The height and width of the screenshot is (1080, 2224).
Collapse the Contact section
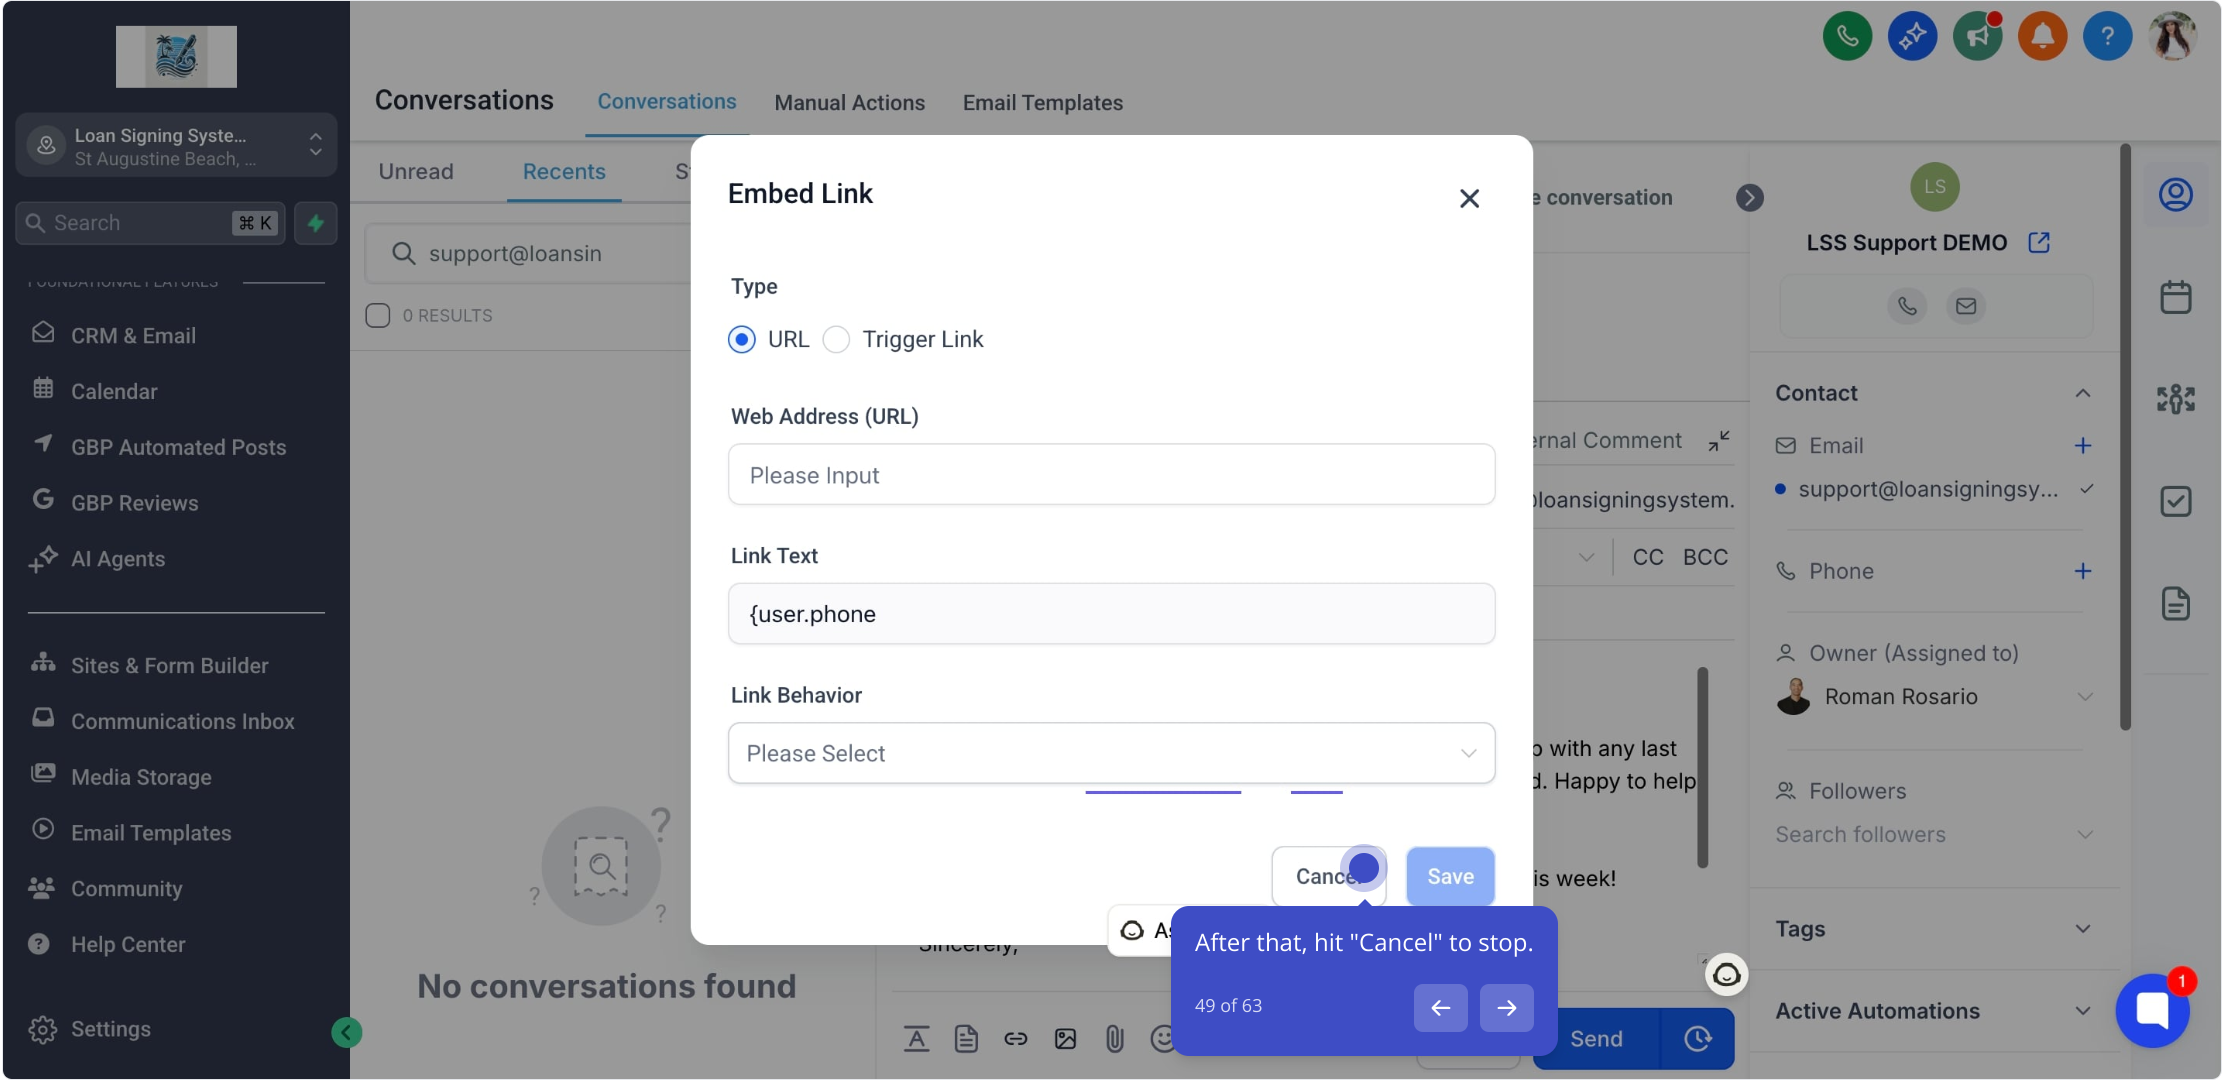click(x=2083, y=393)
